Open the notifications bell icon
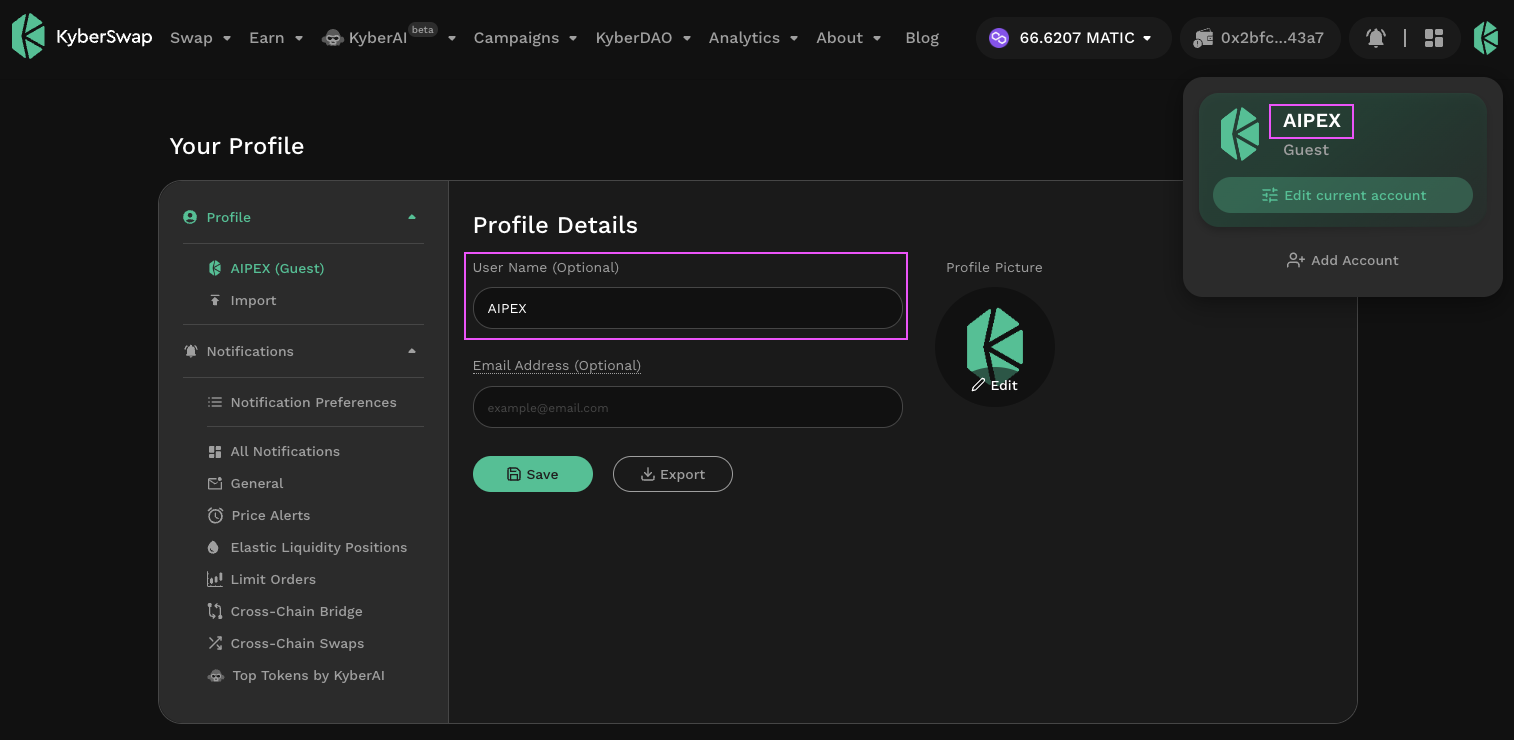Viewport: 1514px width, 740px height. click(x=1376, y=38)
